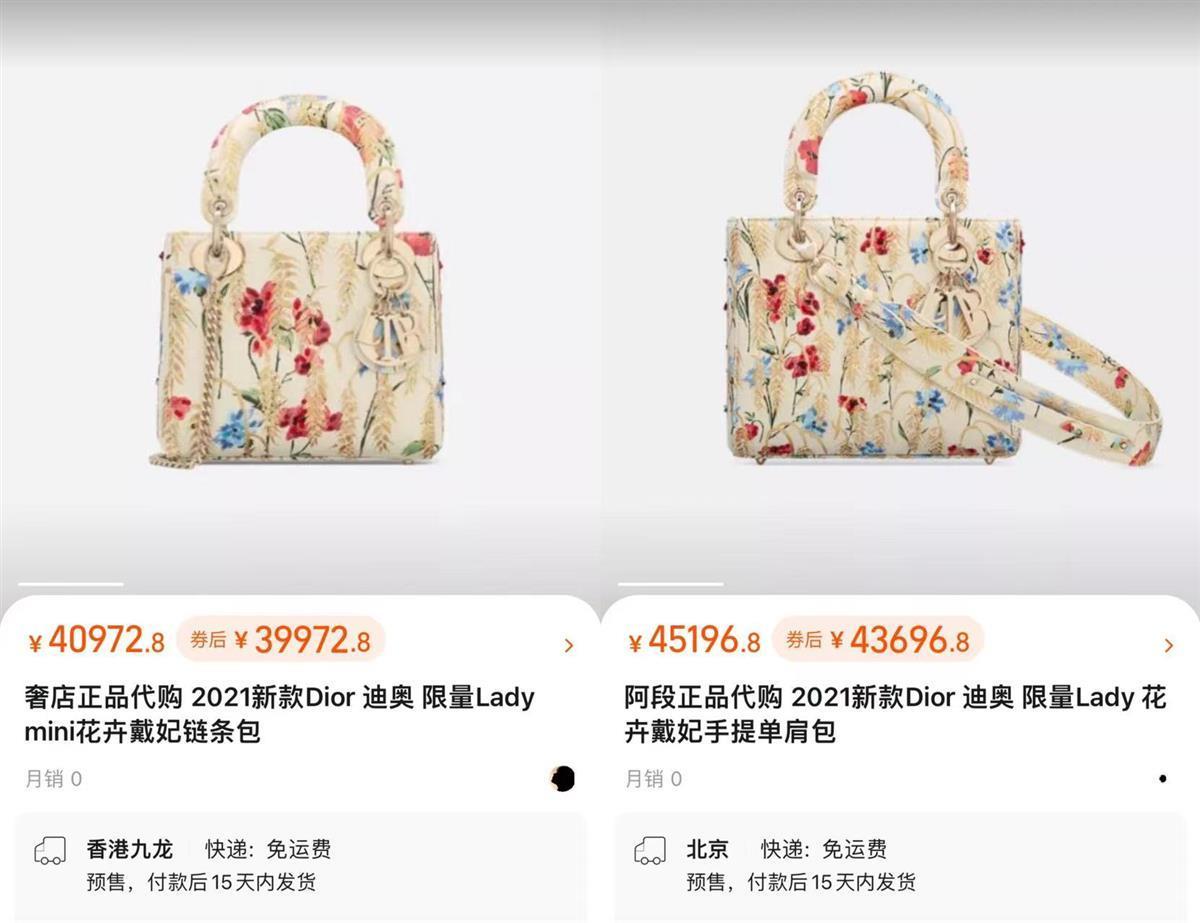1200x923 pixels.
Task: Tap the right image carousel progress bar
Action: 671,584
